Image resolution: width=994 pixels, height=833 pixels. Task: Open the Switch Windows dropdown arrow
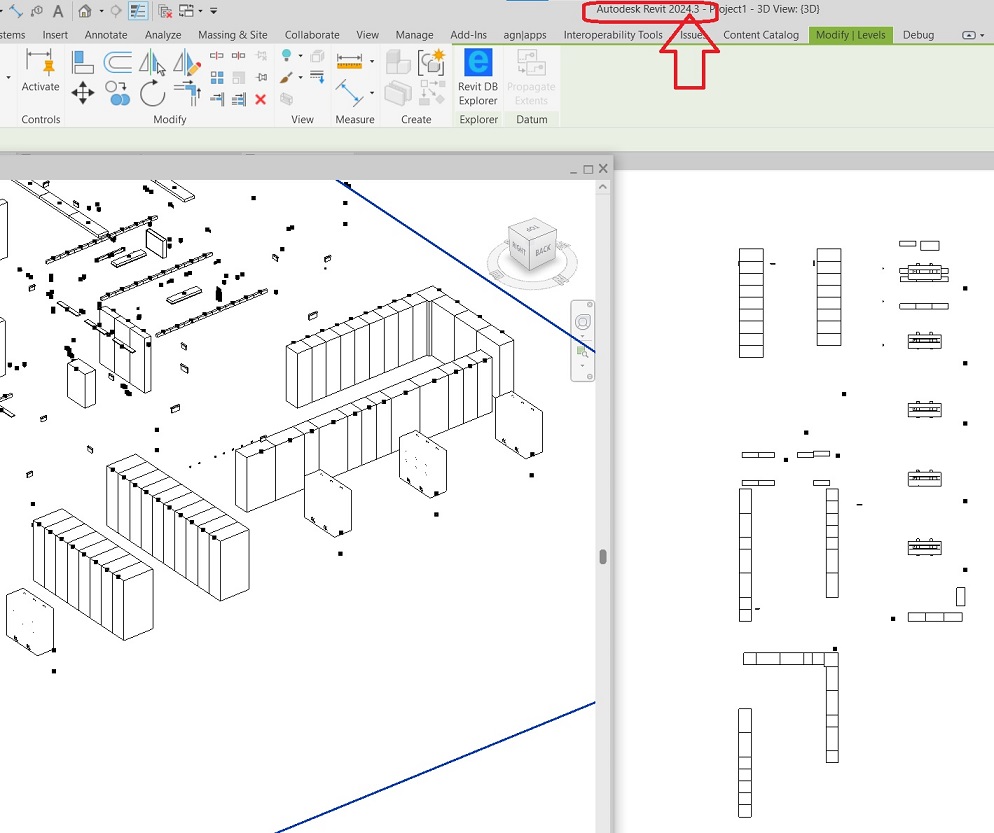point(200,11)
